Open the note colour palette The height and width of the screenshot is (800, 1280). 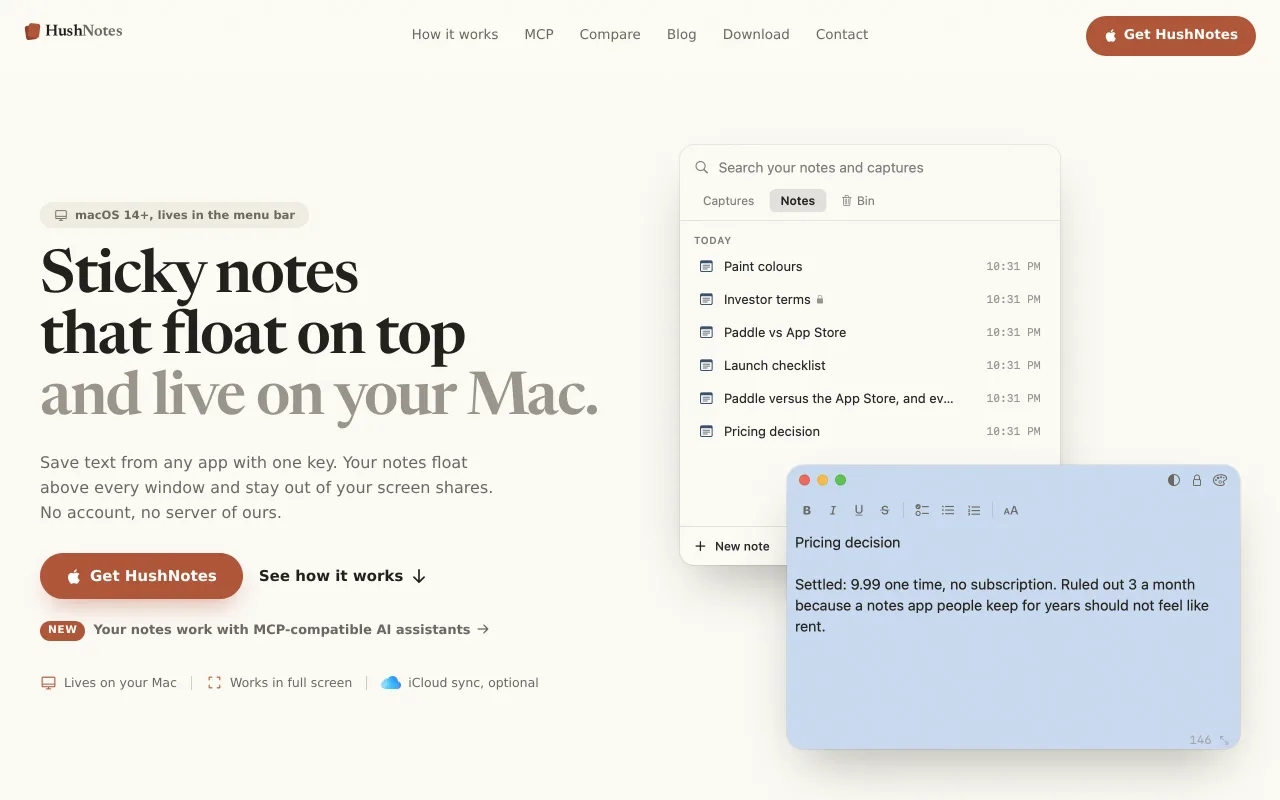click(x=1220, y=480)
